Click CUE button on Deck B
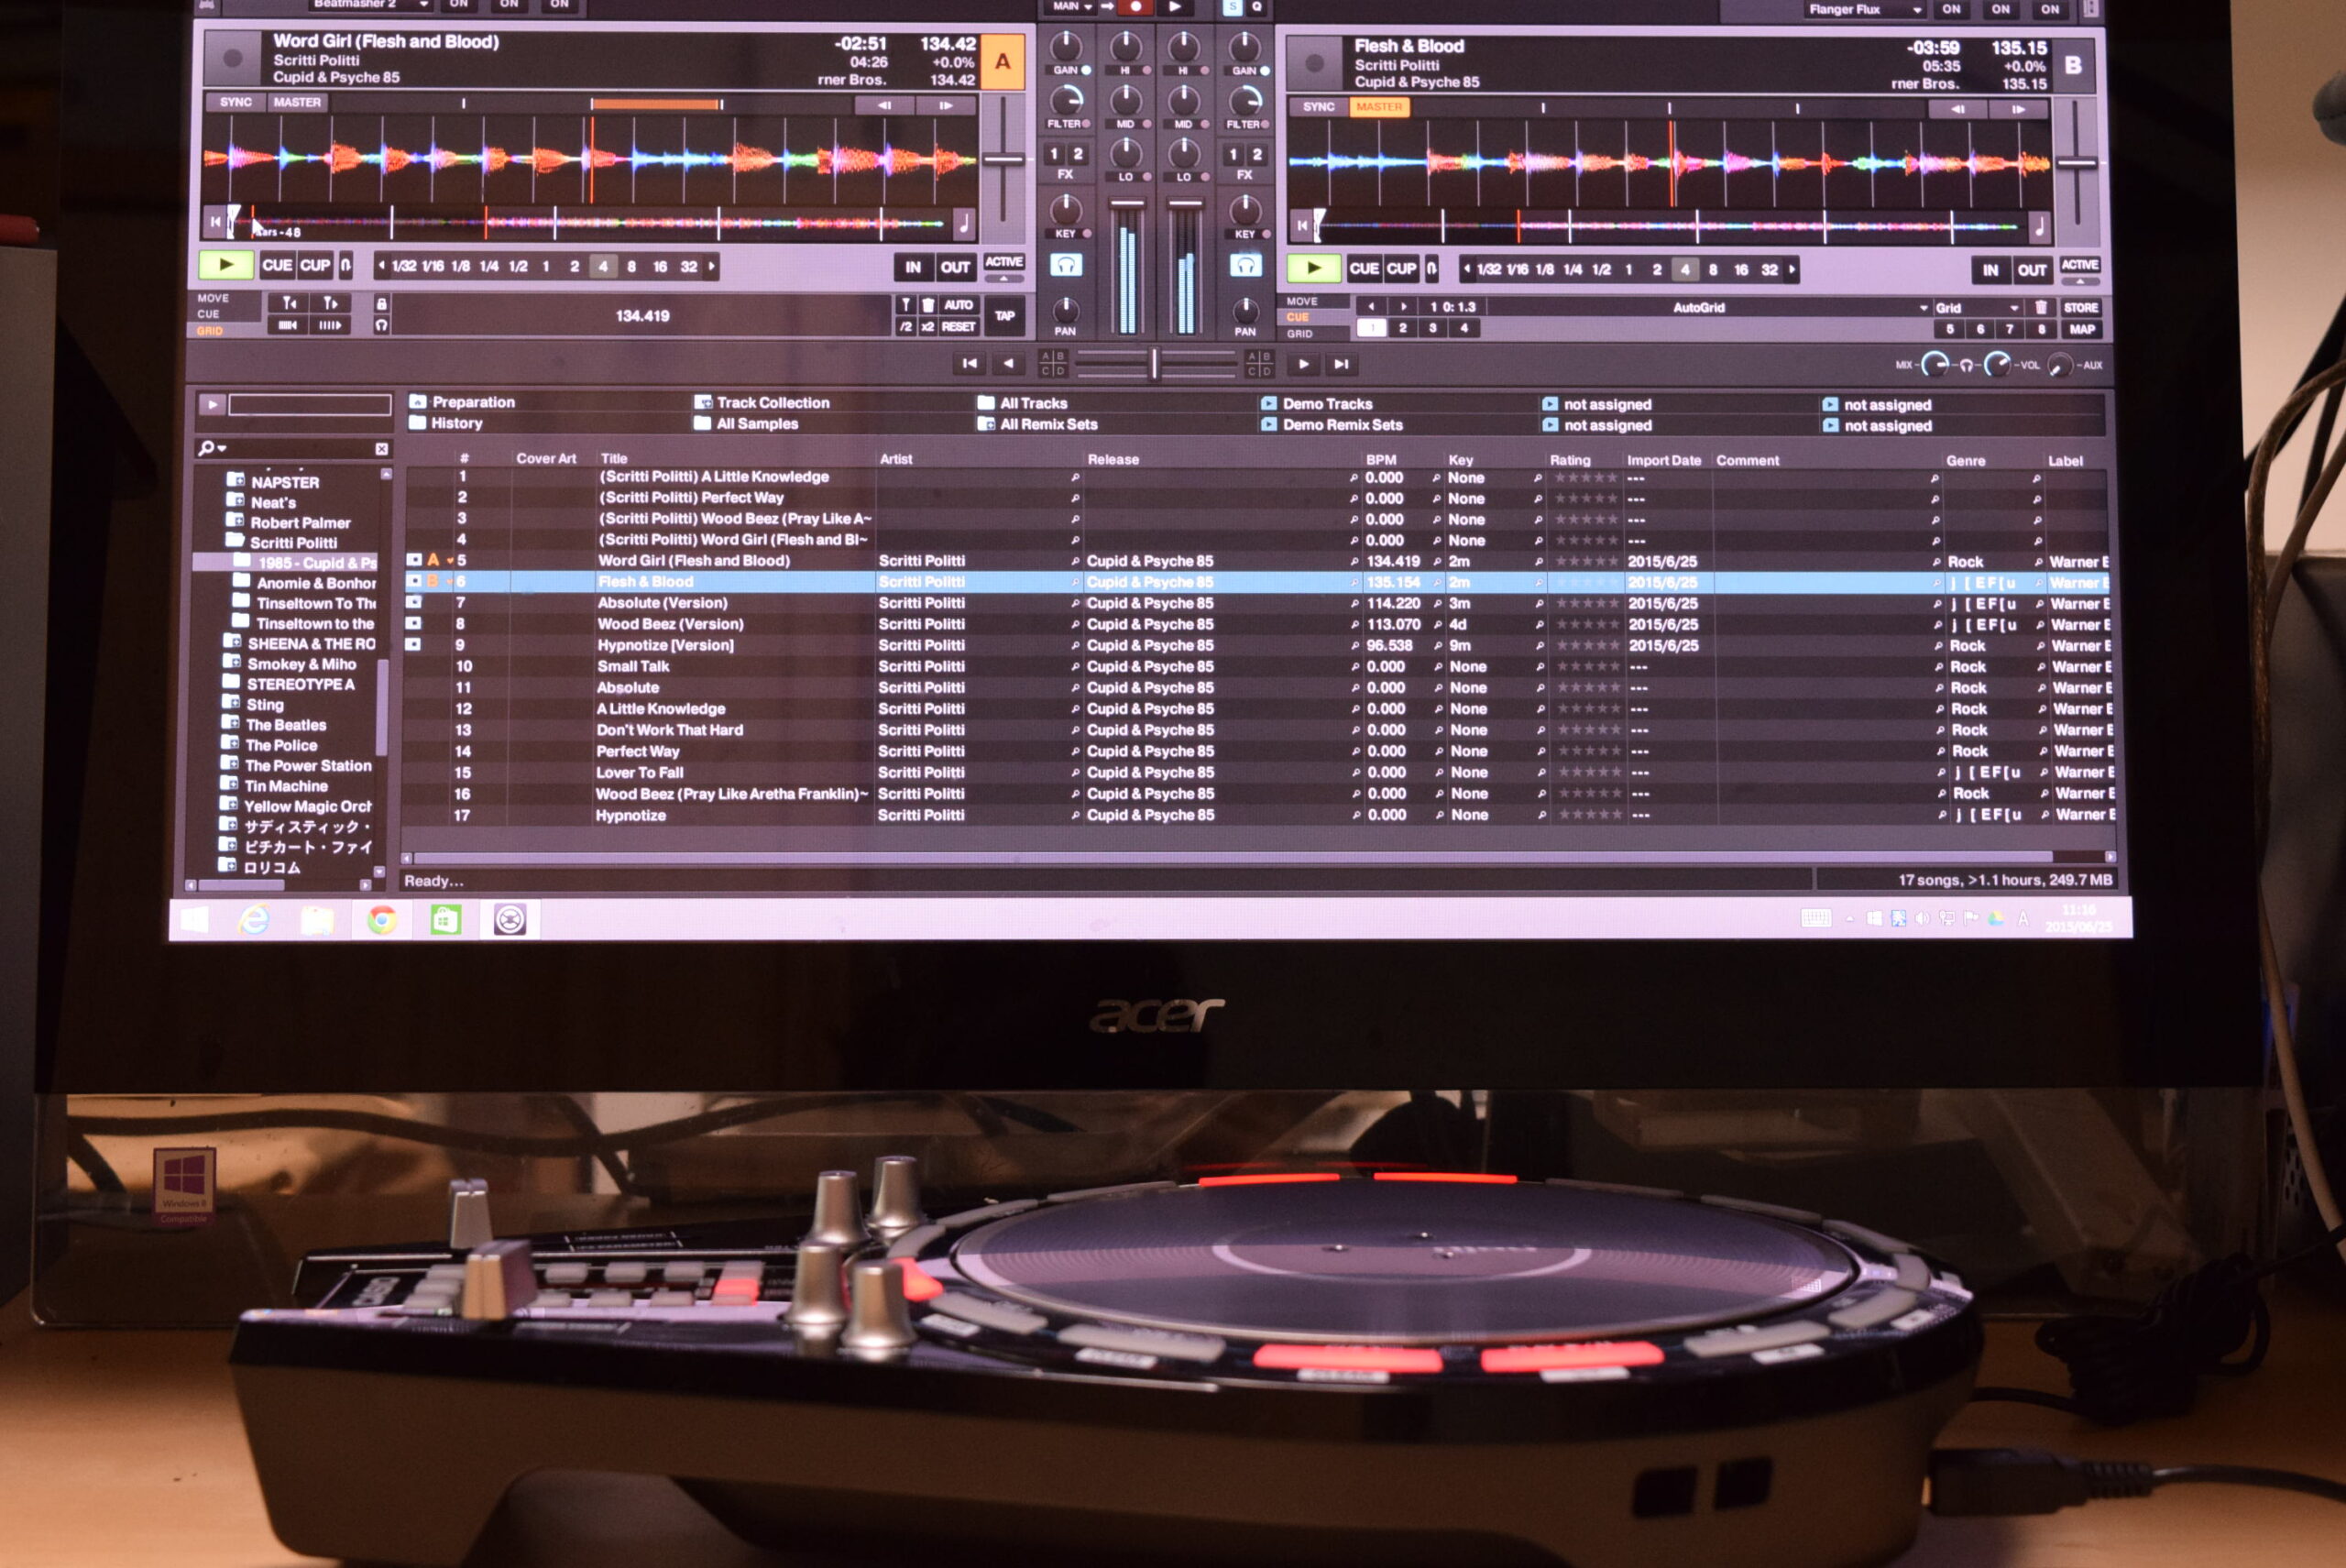 tap(1364, 268)
